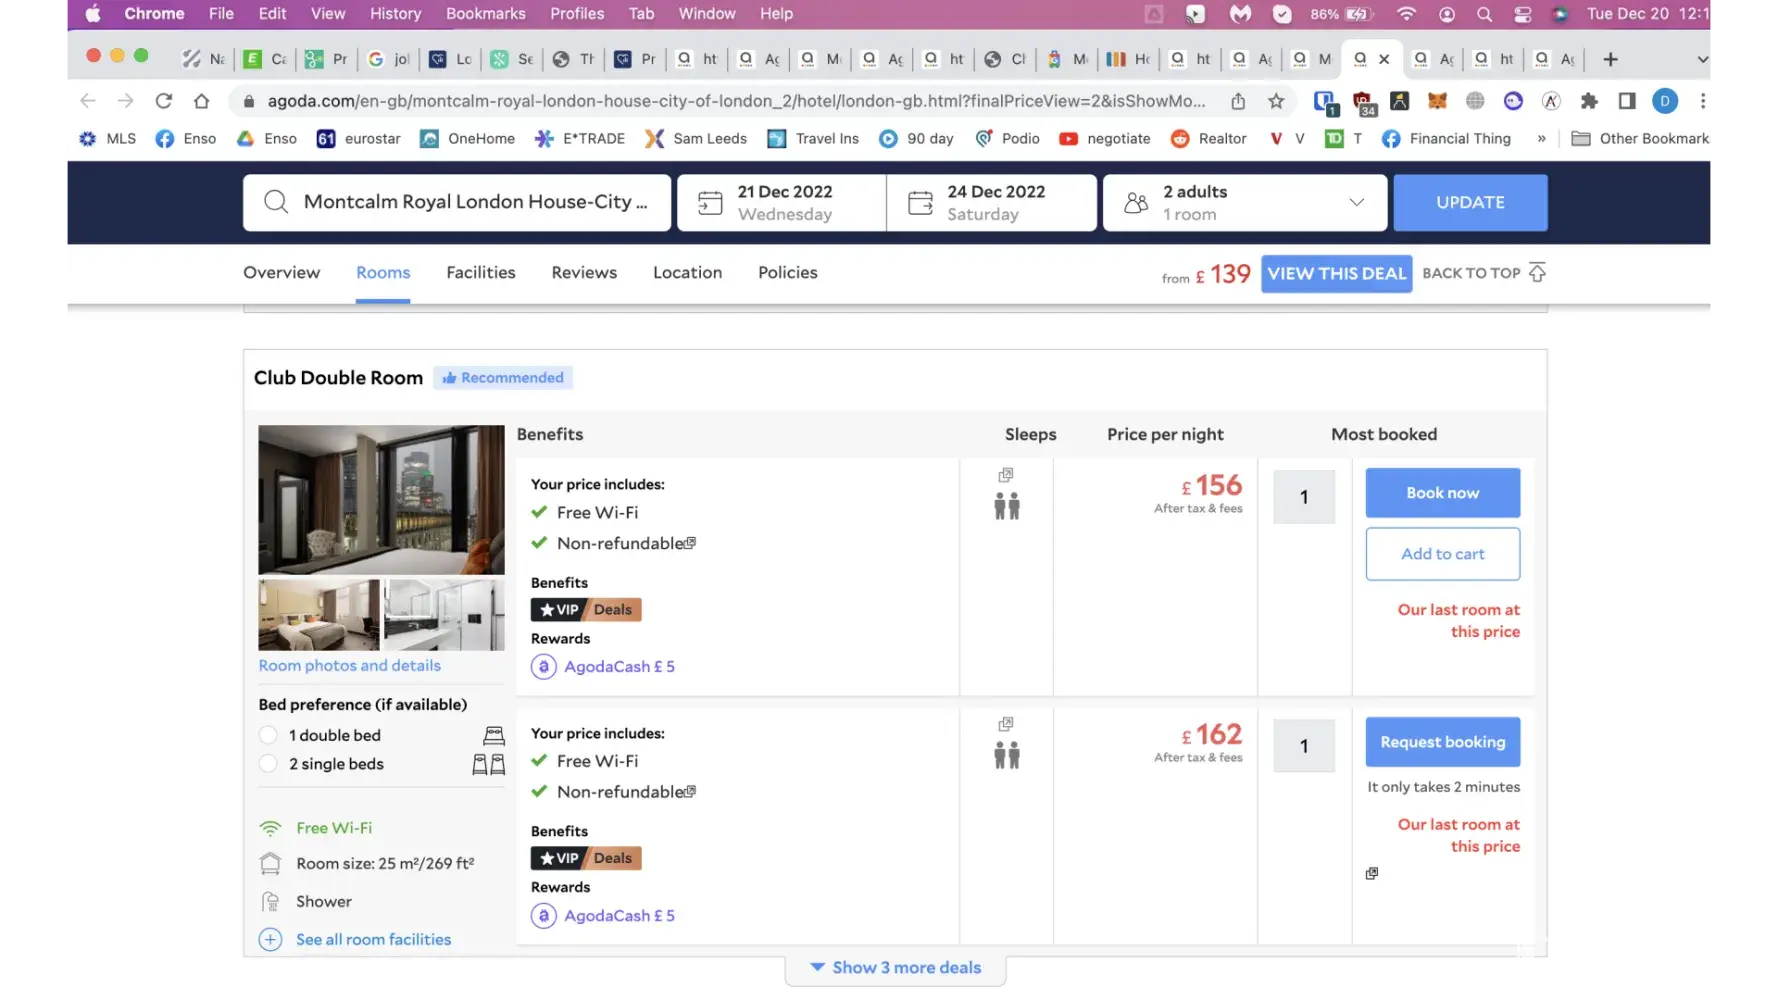1778x1000 pixels.
Task: Click Request booking for the £162 room
Action: (1442, 742)
